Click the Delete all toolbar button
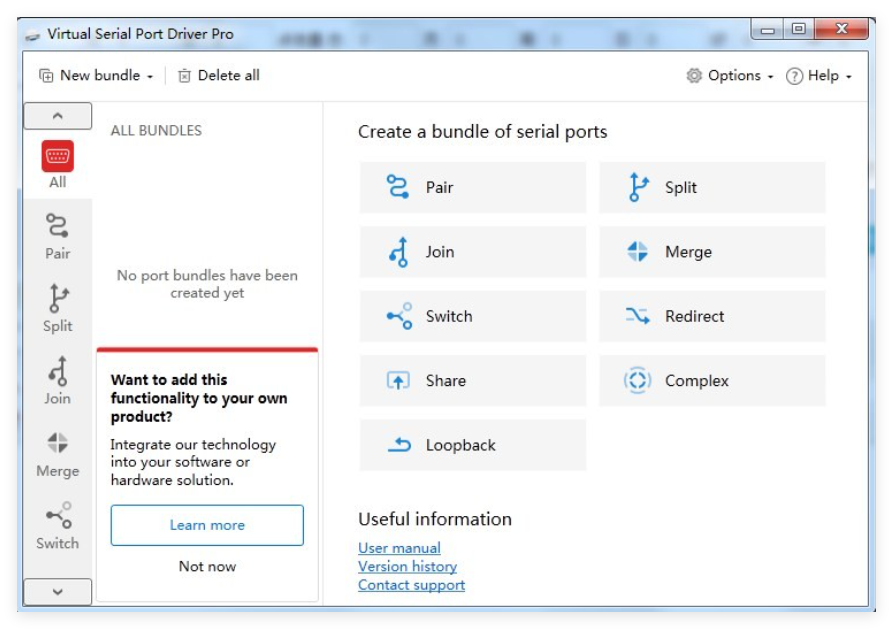Image resolution: width=893 pixels, height=629 pixels. (219, 76)
